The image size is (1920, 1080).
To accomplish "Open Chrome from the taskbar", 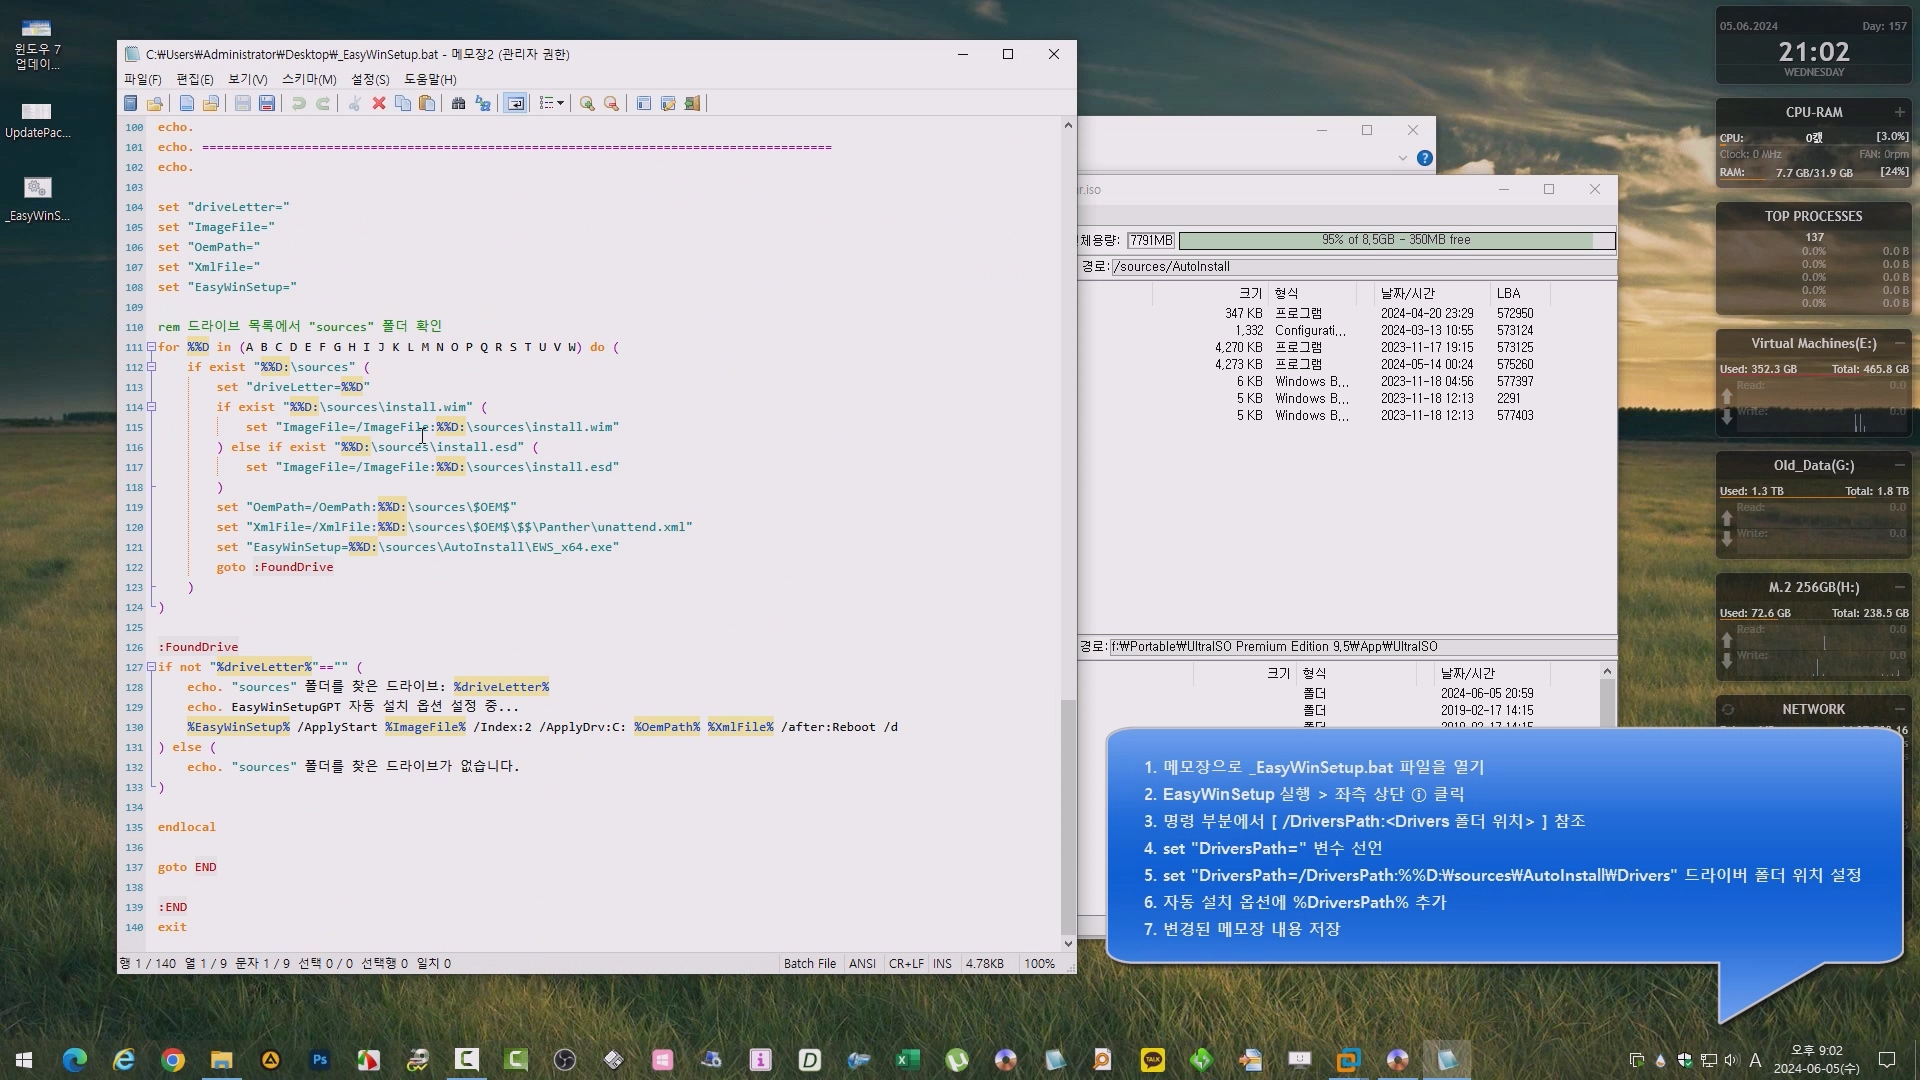I will pyautogui.click(x=173, y=1060).
